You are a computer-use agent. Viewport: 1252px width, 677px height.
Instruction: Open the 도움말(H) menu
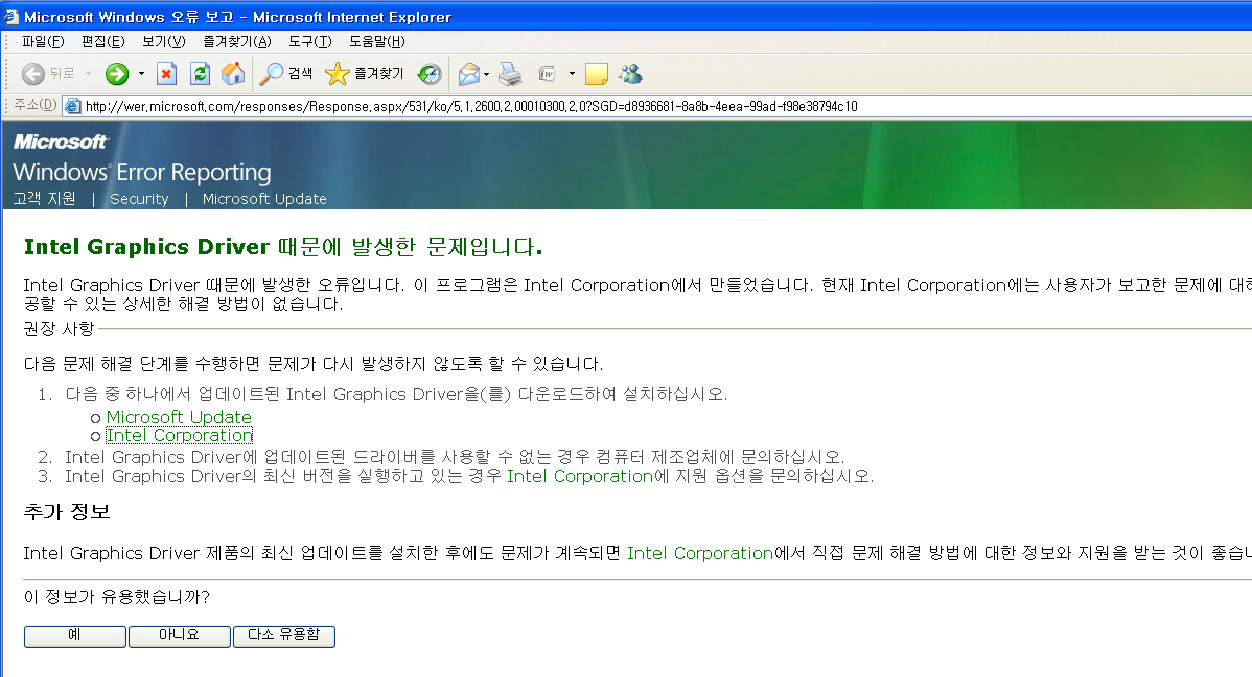click(x=377, y=41)
